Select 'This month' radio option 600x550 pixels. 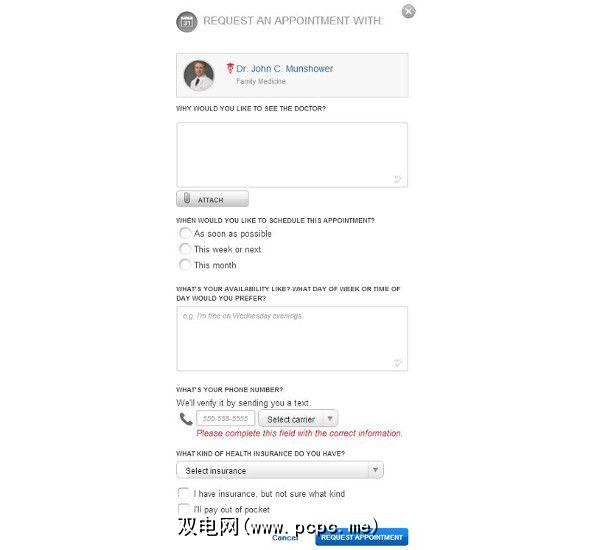tap(185, 265)
